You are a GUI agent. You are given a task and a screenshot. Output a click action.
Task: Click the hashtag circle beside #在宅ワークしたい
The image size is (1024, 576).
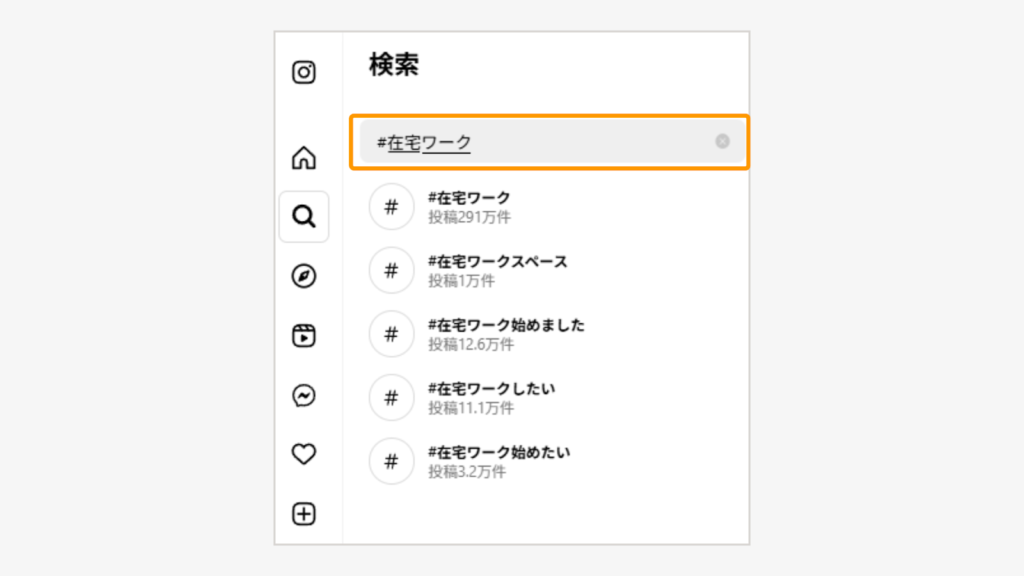click(x=391, y=397)
